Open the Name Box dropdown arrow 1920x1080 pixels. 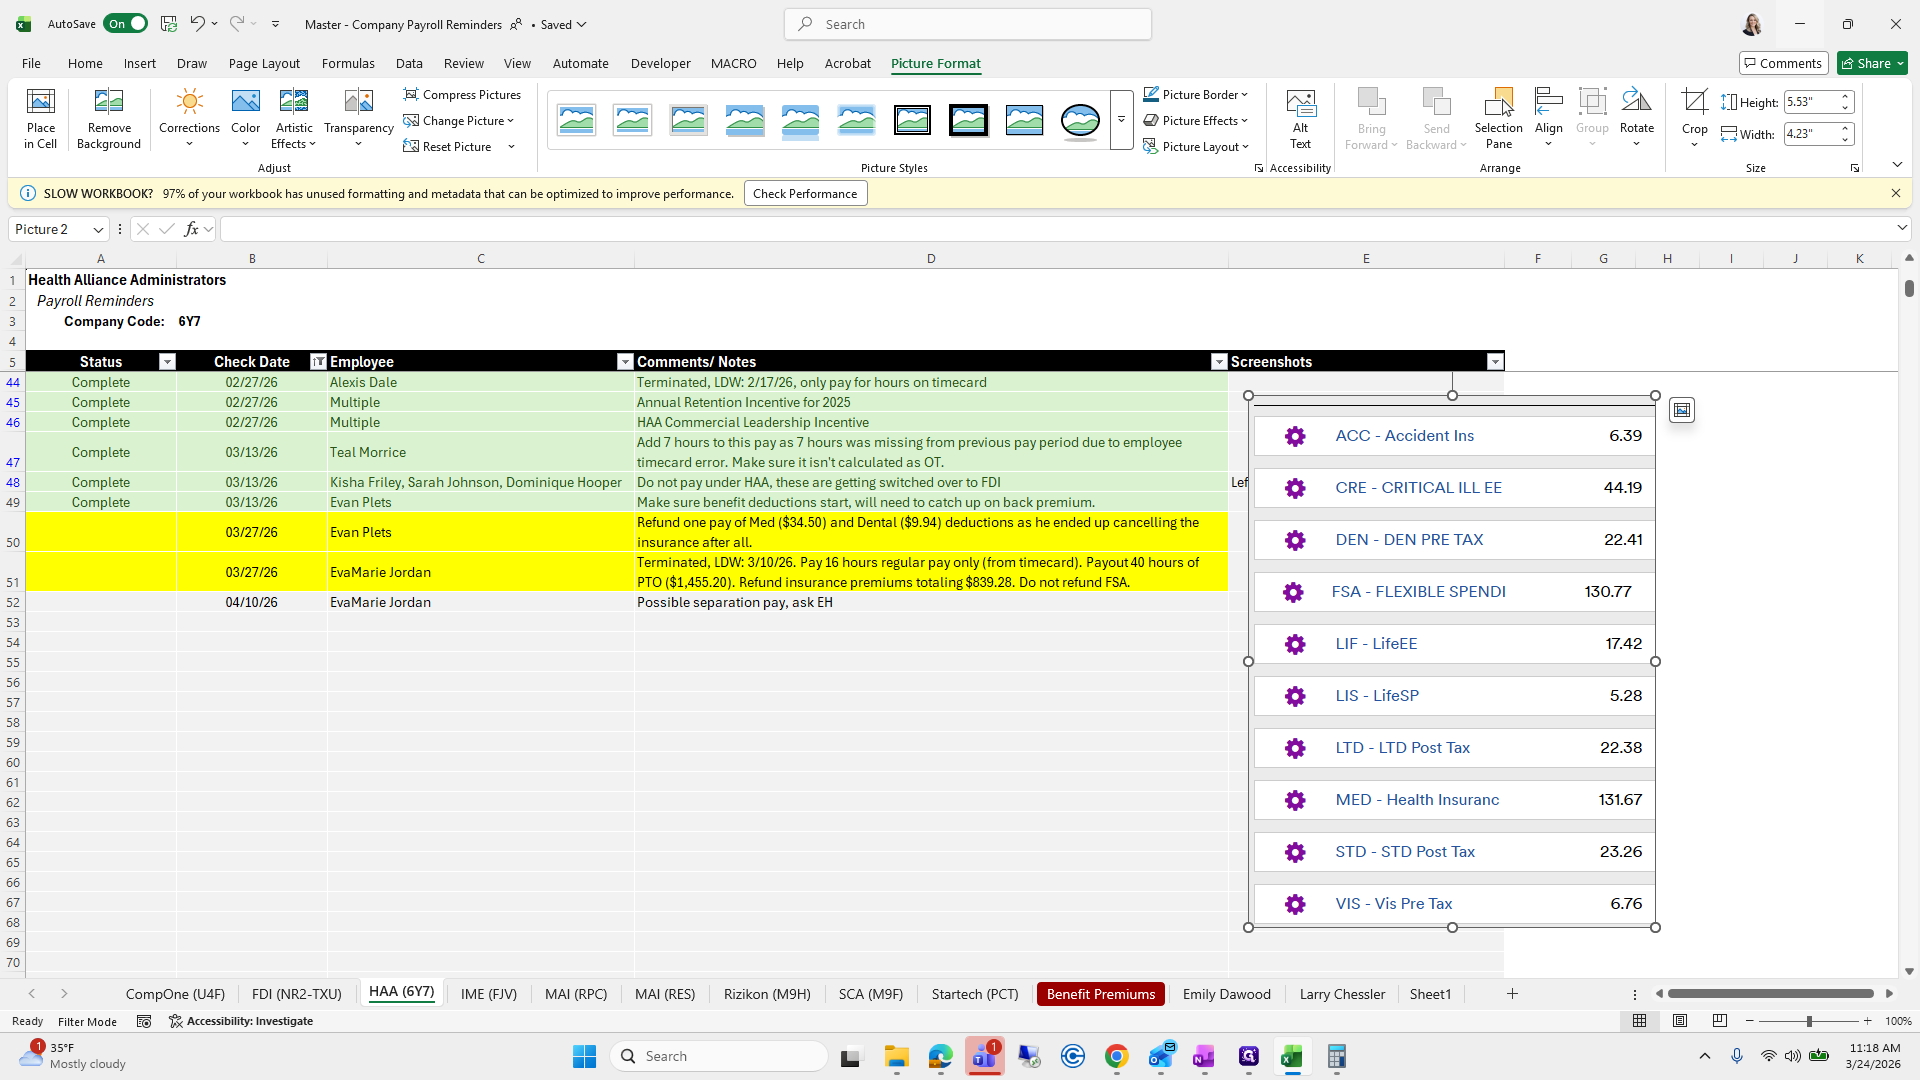(x=98, y=230)
